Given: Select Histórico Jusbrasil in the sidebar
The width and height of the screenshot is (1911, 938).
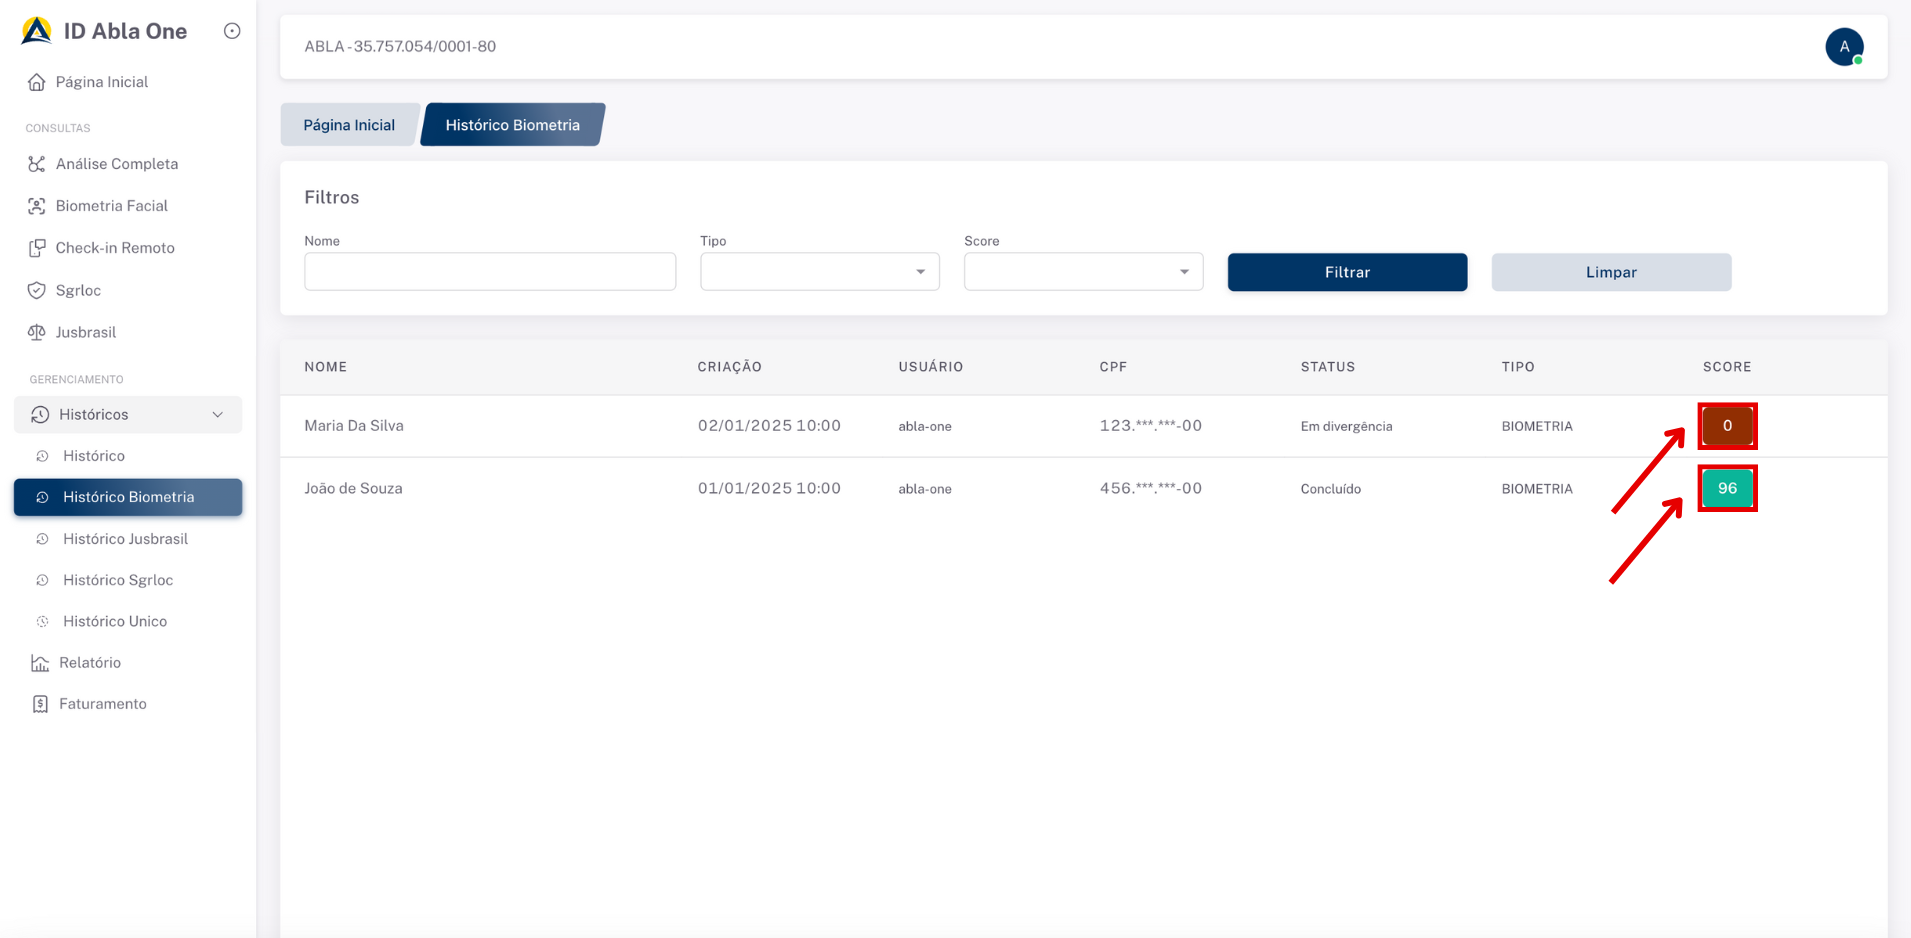Looking at the screenshot, I should tap(125, 539).
